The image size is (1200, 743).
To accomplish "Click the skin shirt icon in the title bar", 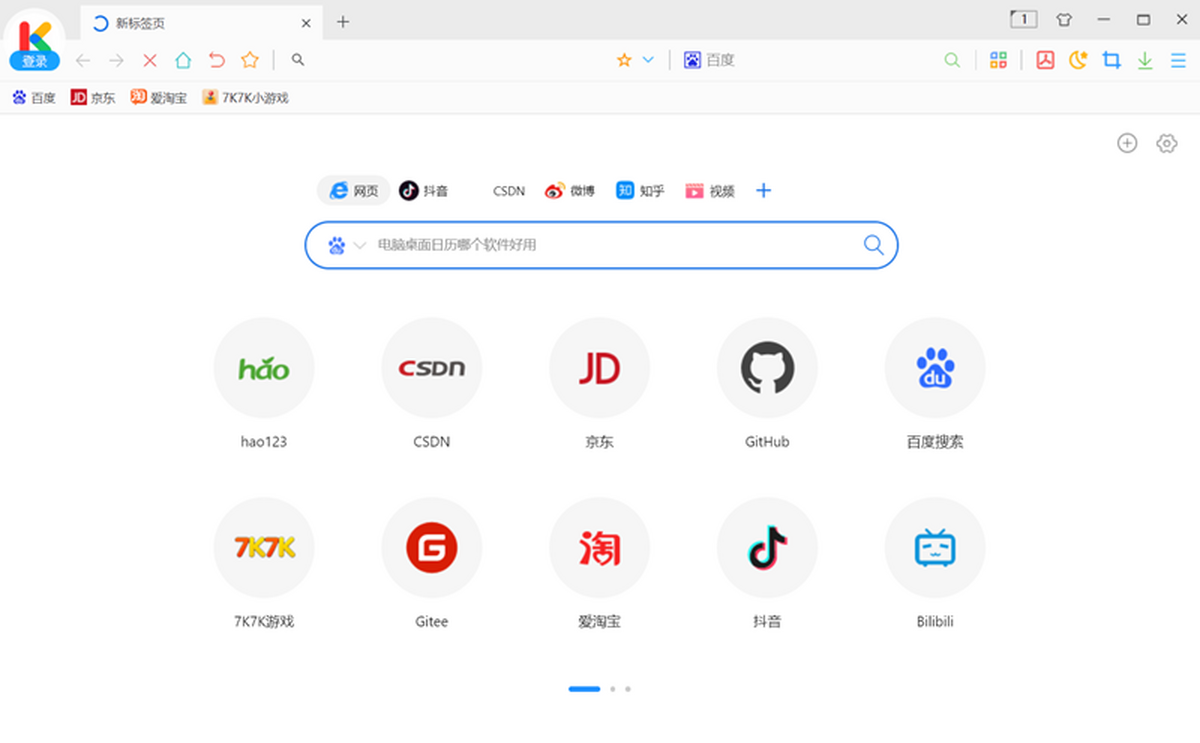I will tap(1064, 19).
